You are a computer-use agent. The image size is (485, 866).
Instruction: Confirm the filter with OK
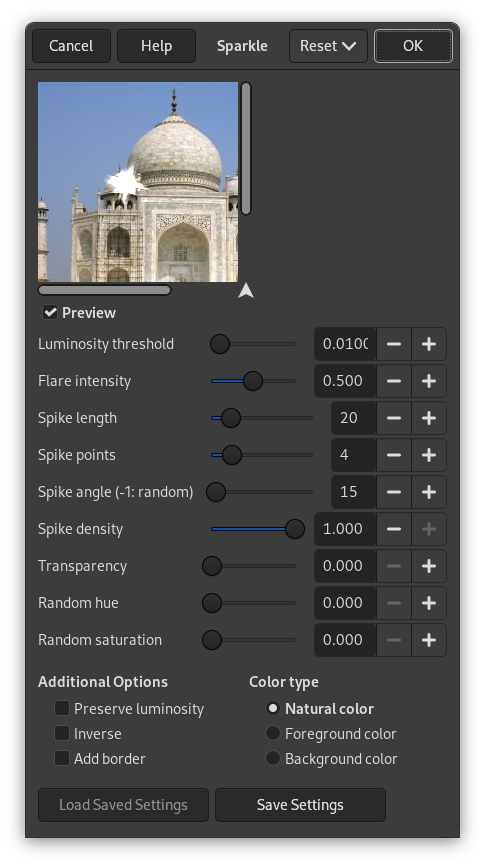(x=413, y=46)
